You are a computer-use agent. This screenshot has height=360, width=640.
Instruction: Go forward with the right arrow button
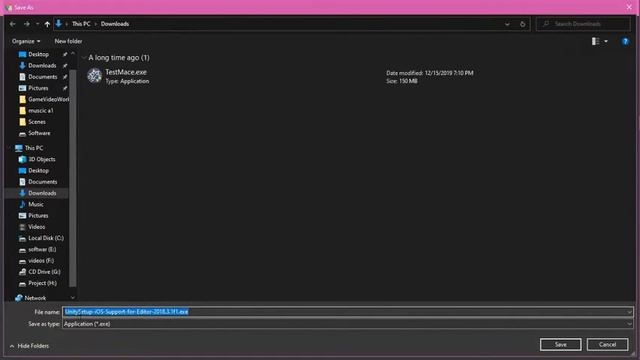click(27, 24)
